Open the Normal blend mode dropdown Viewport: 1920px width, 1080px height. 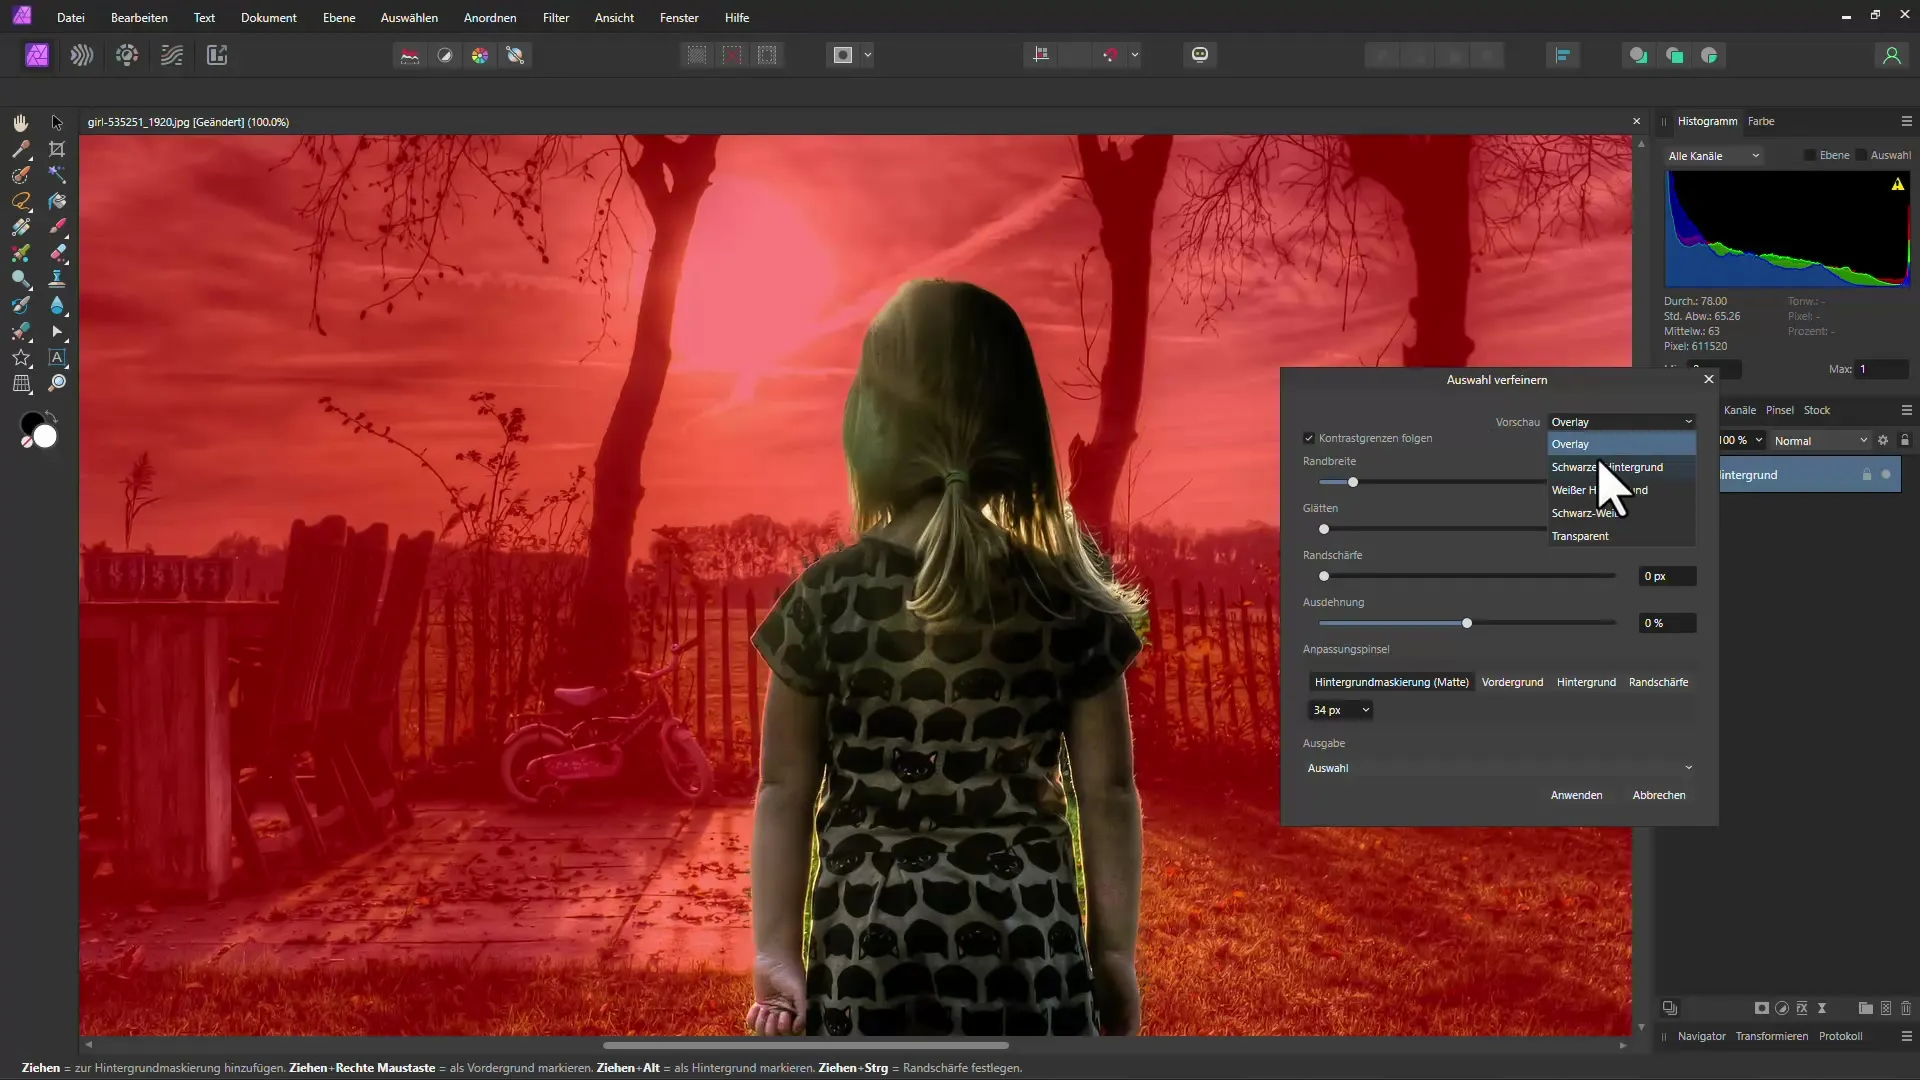pyautogui.click(x=1820, y=441)
